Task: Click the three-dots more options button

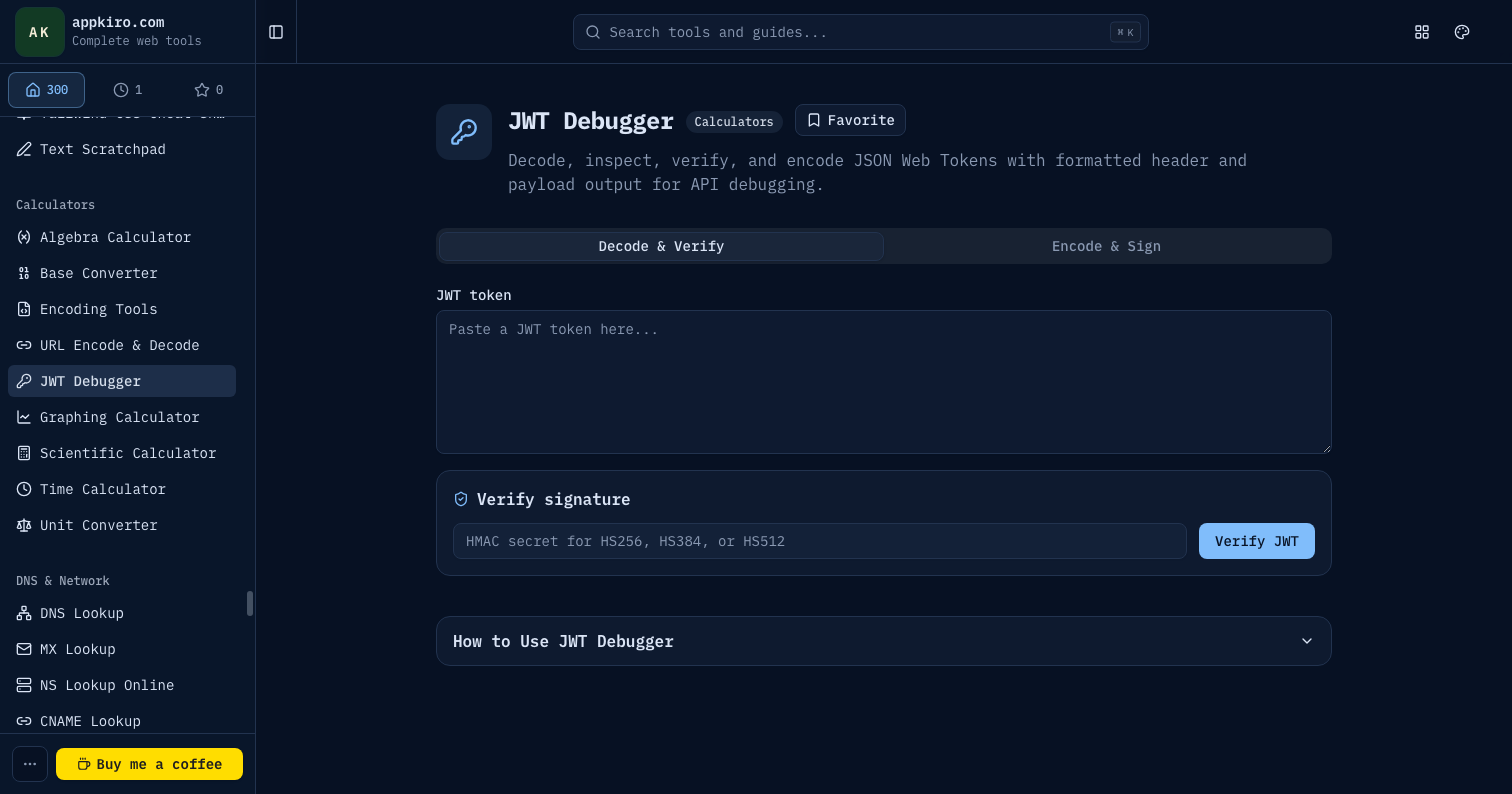Action: tap(30, 764)
